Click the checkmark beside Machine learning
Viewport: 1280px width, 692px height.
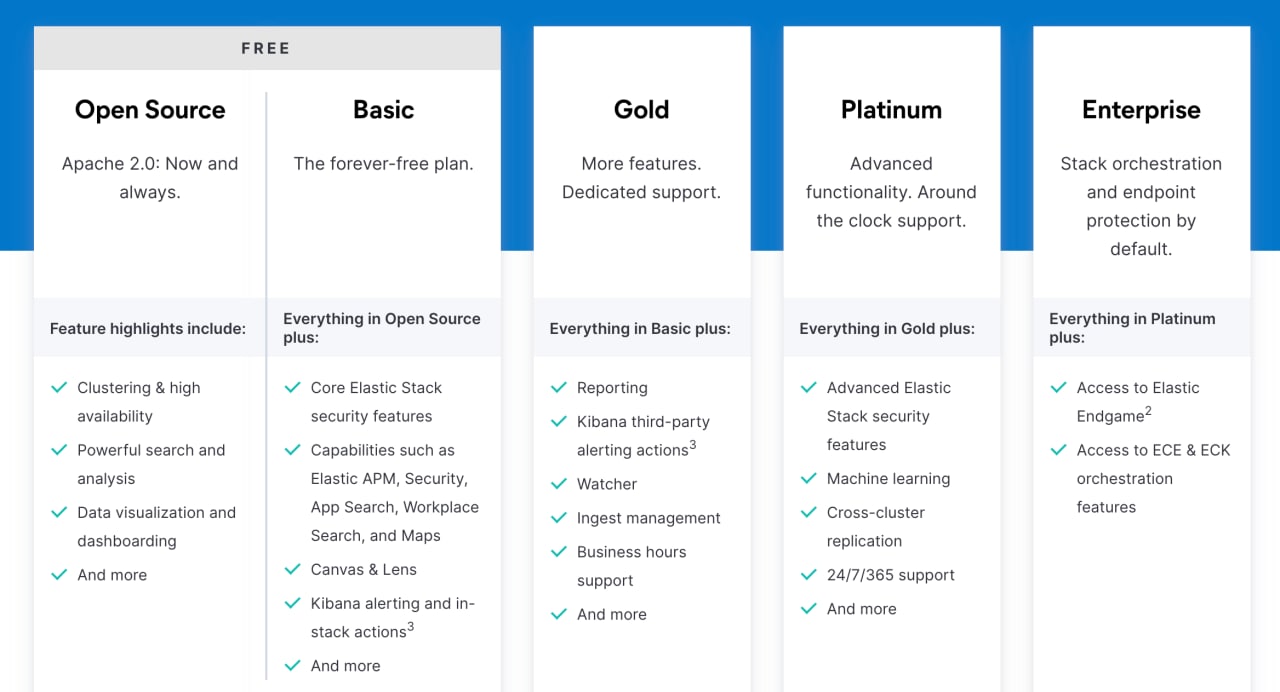click(809, 478)
